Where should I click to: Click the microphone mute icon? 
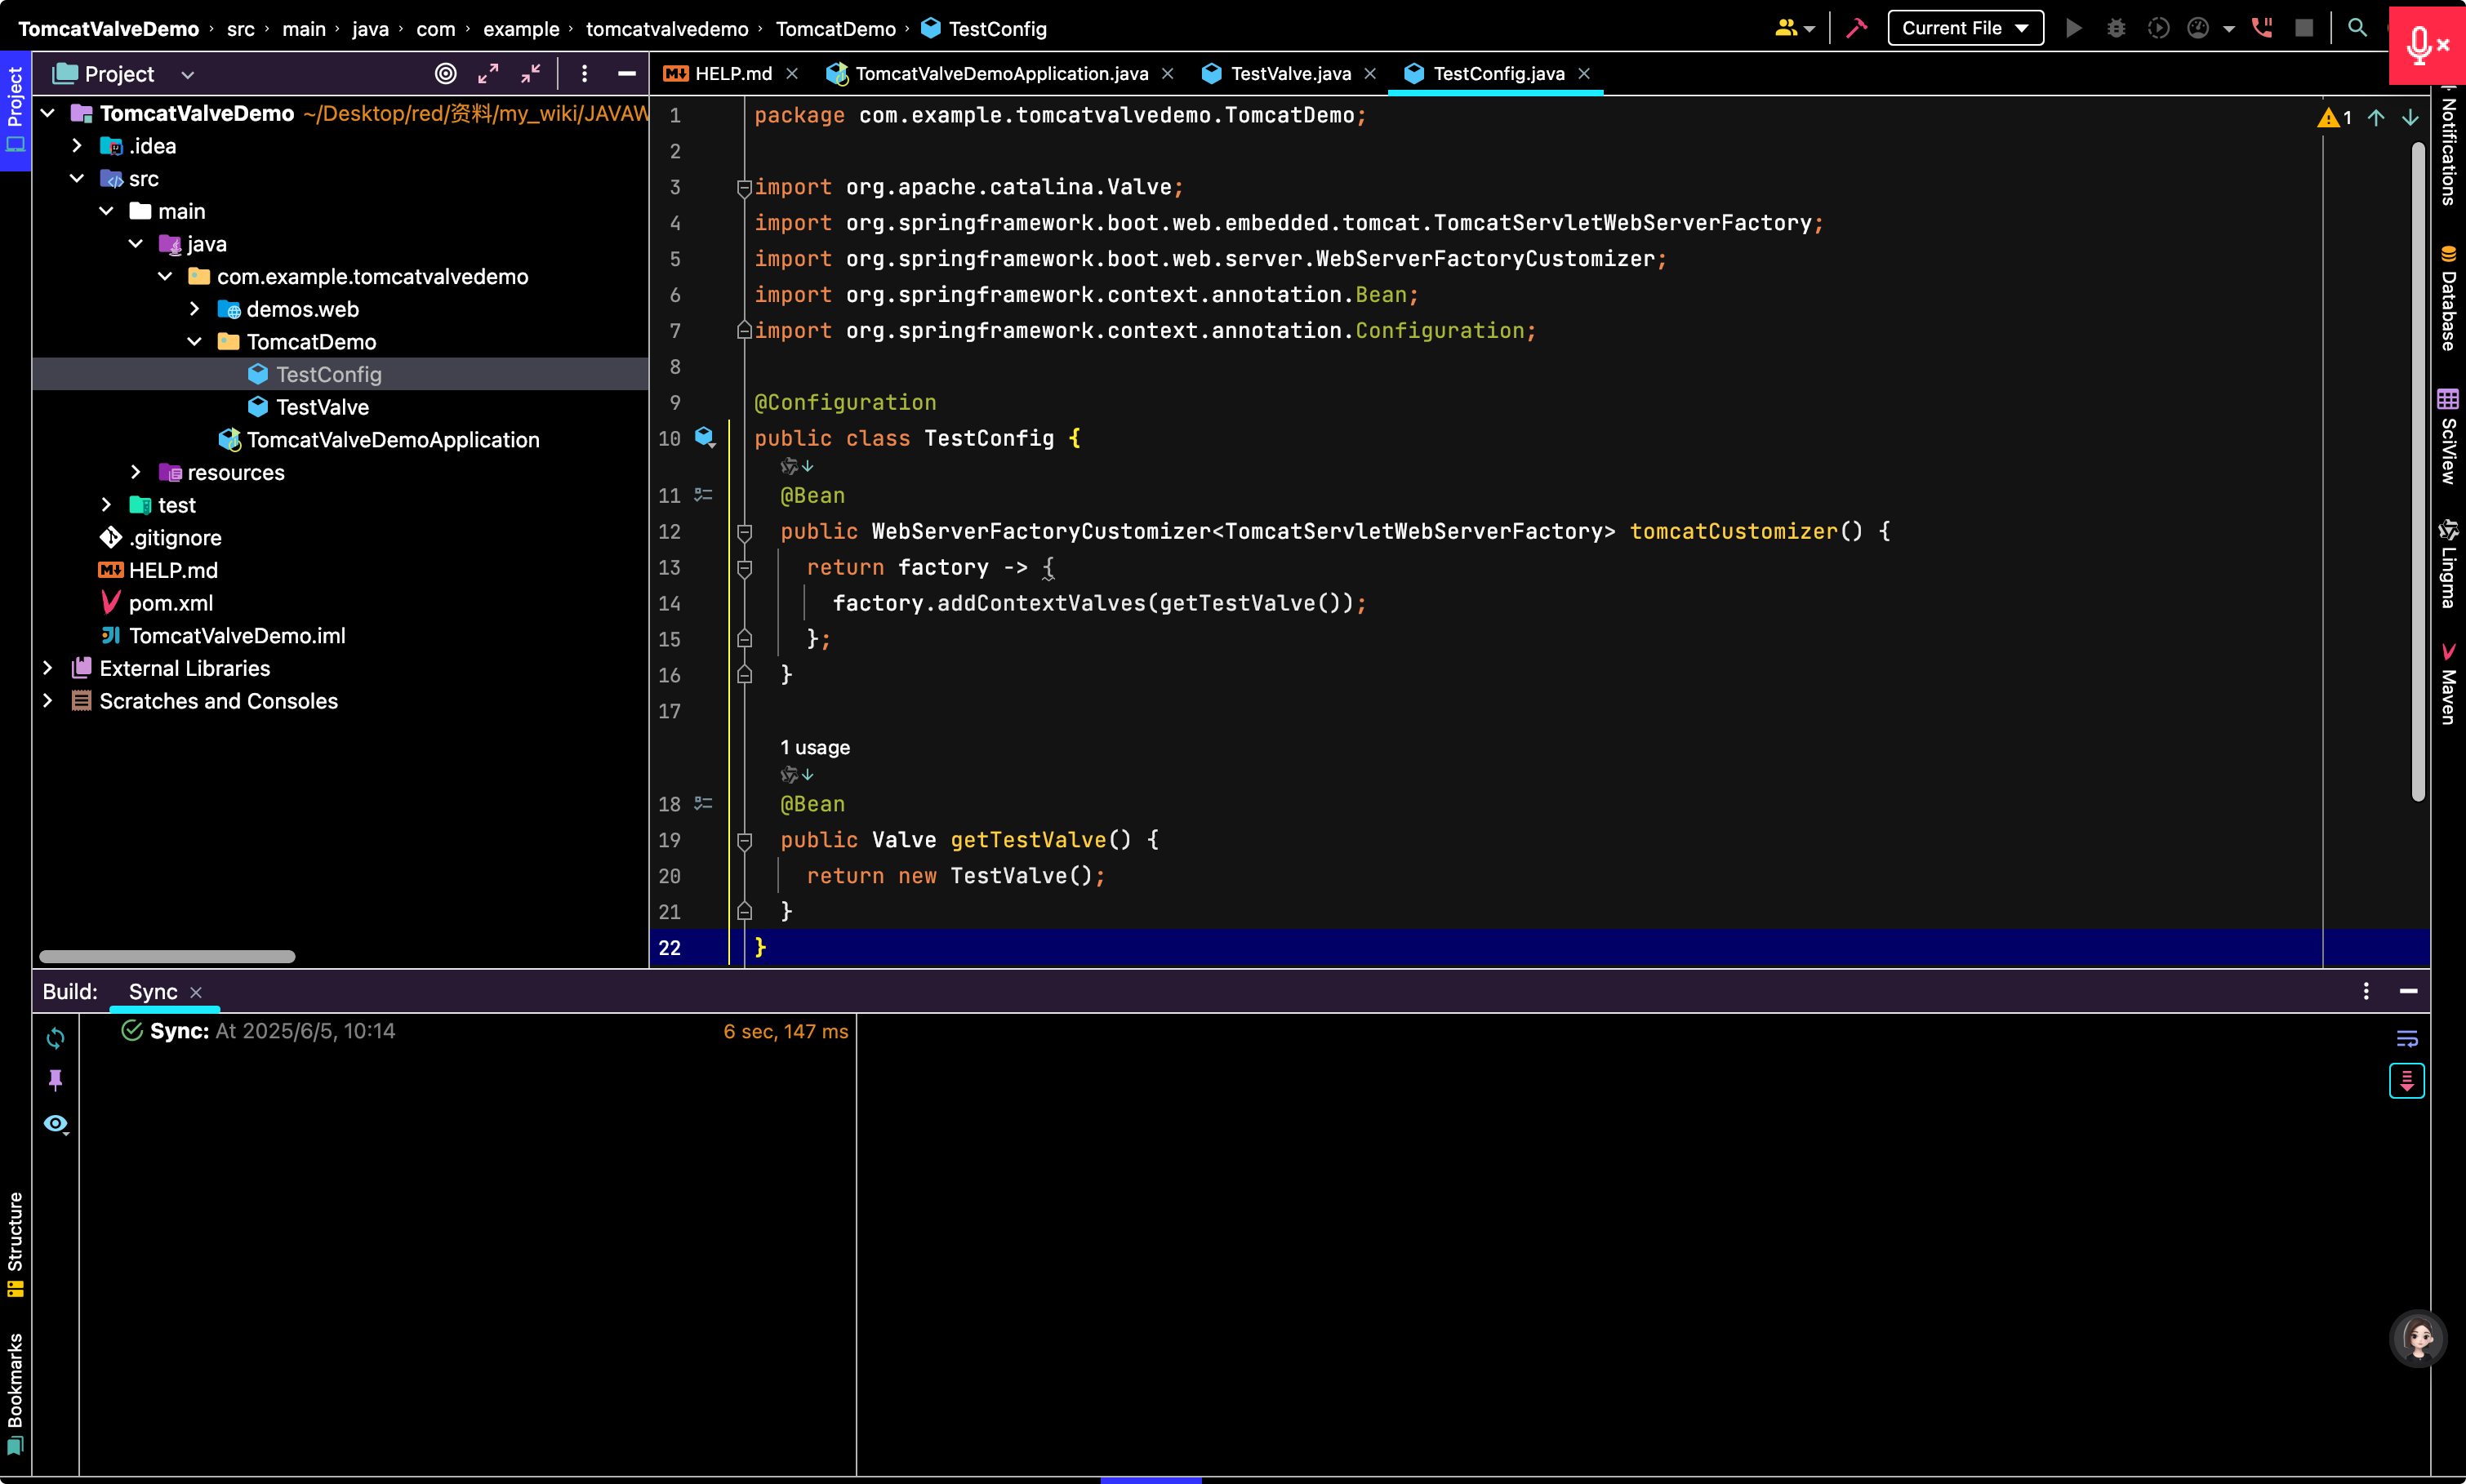(x=2426, y=45)
